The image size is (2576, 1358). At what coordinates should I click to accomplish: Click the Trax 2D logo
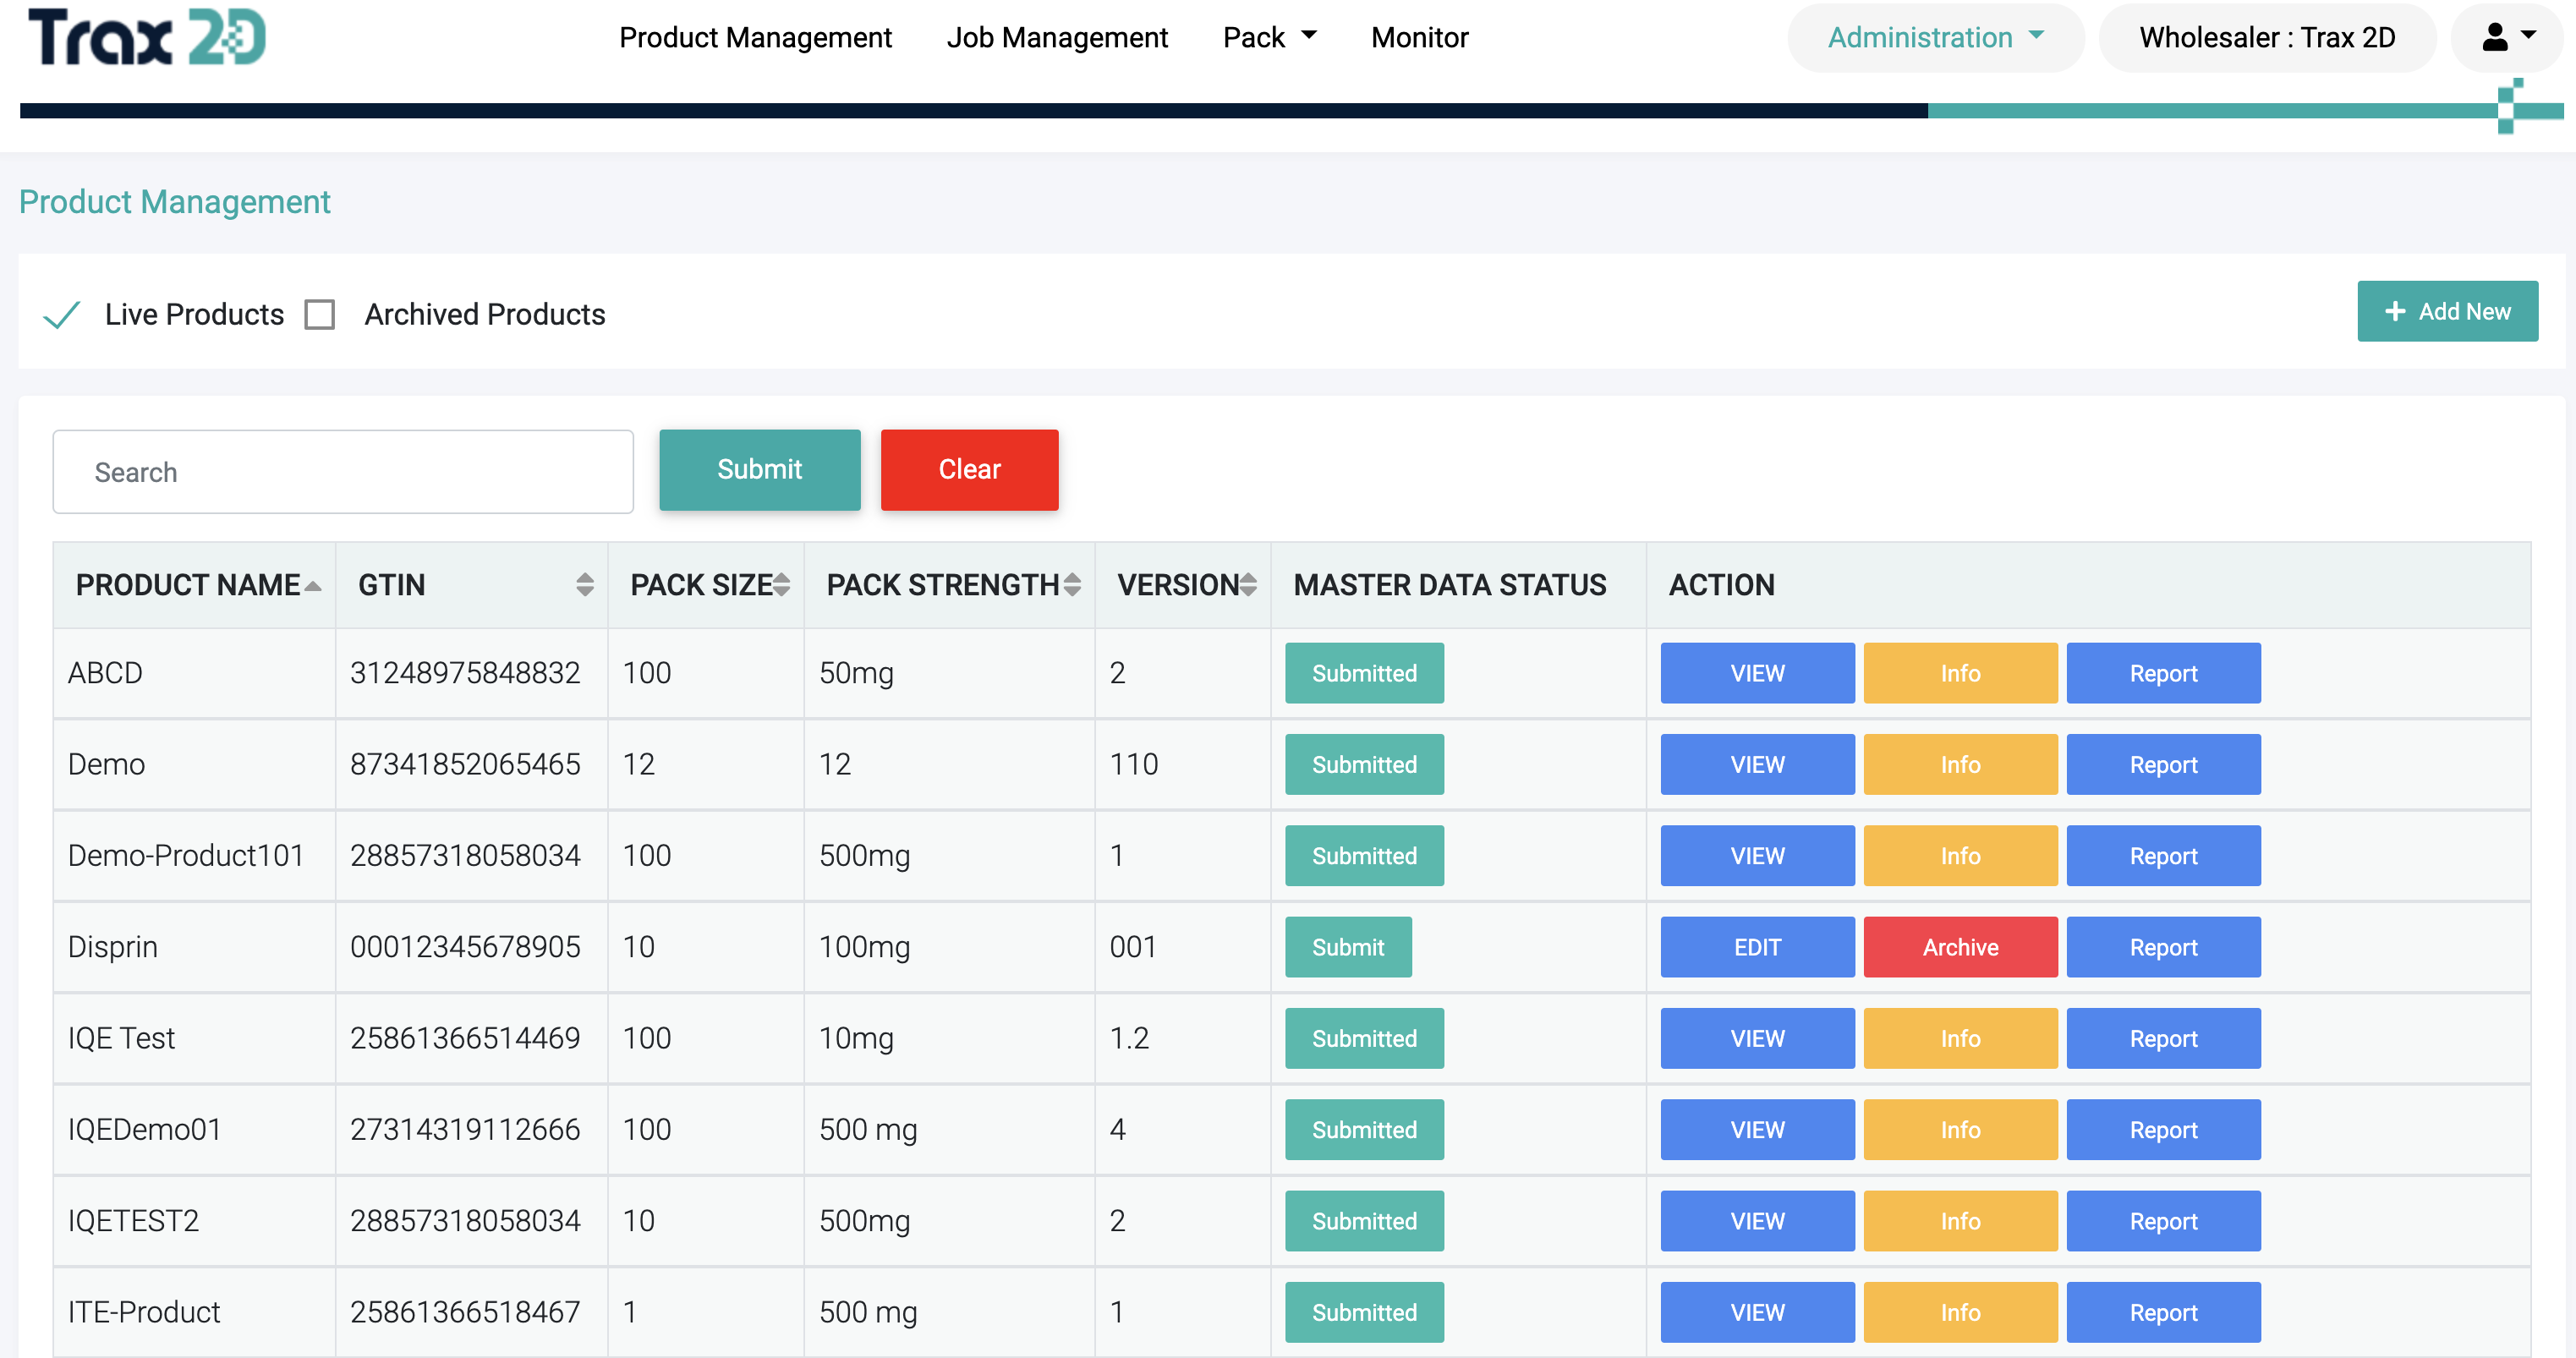pyautogui.click(x=147, y=37)
